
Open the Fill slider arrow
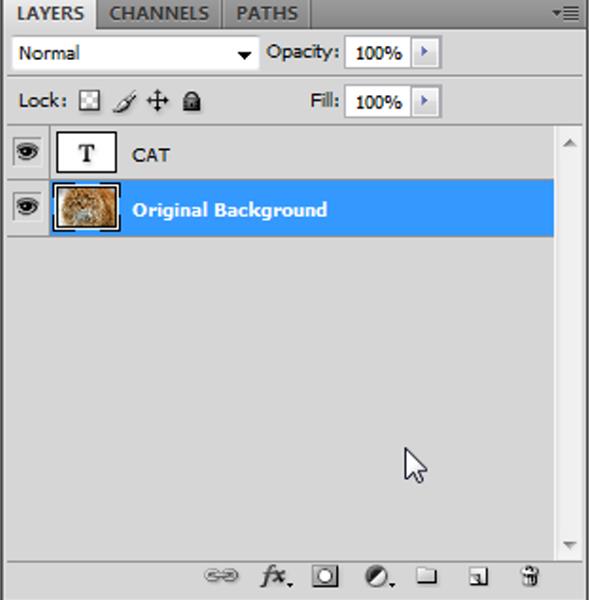click(425, 101)
